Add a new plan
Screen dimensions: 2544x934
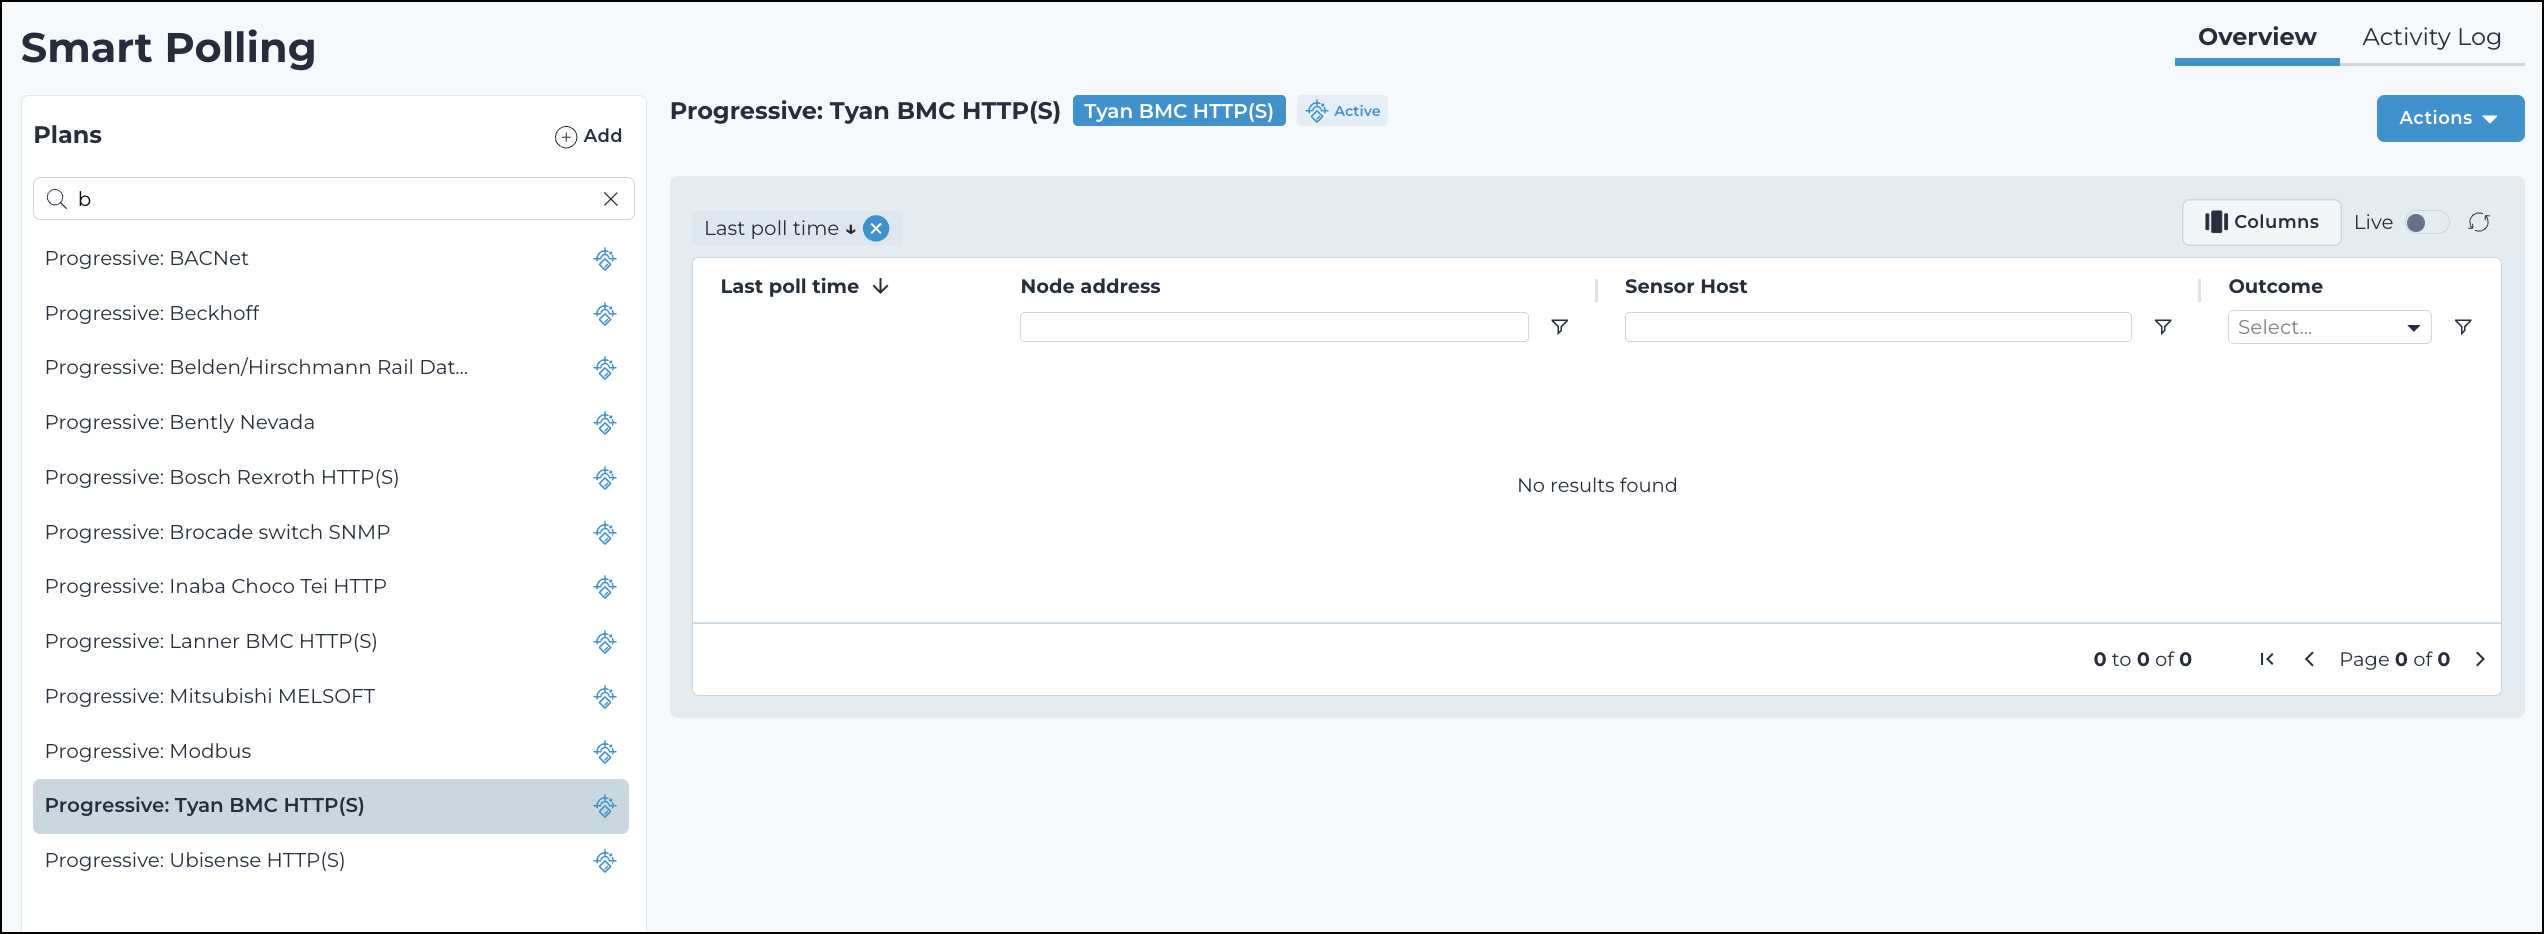click(588, 136)
